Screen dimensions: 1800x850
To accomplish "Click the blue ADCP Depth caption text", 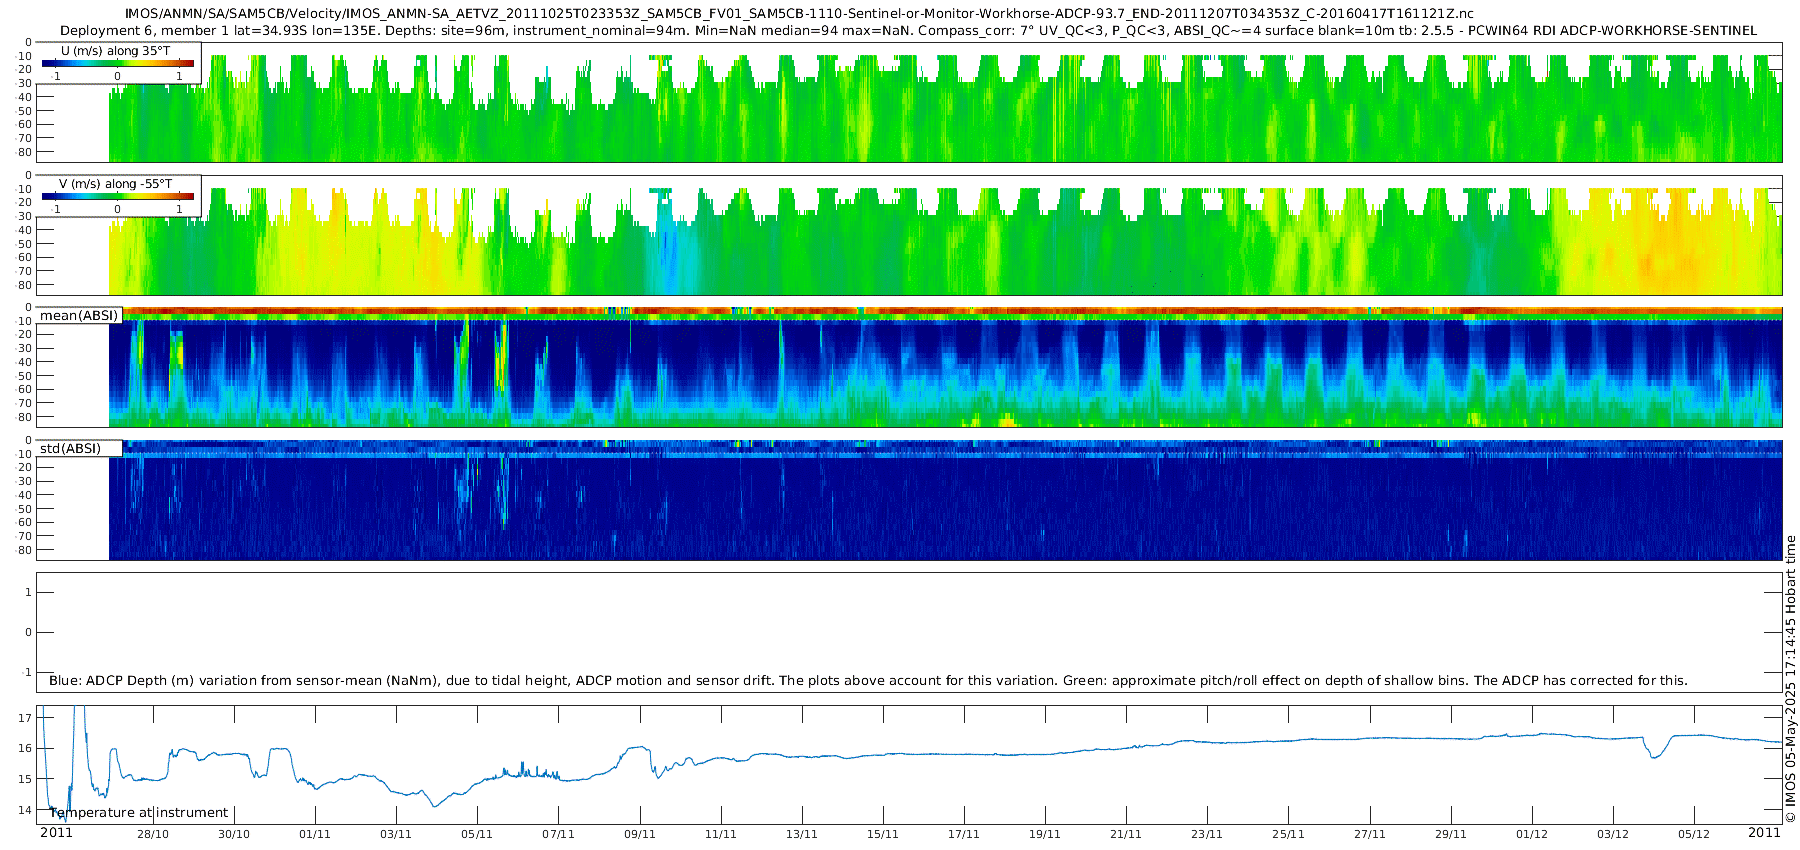I will pyautogui.click(x=868, y=681).
